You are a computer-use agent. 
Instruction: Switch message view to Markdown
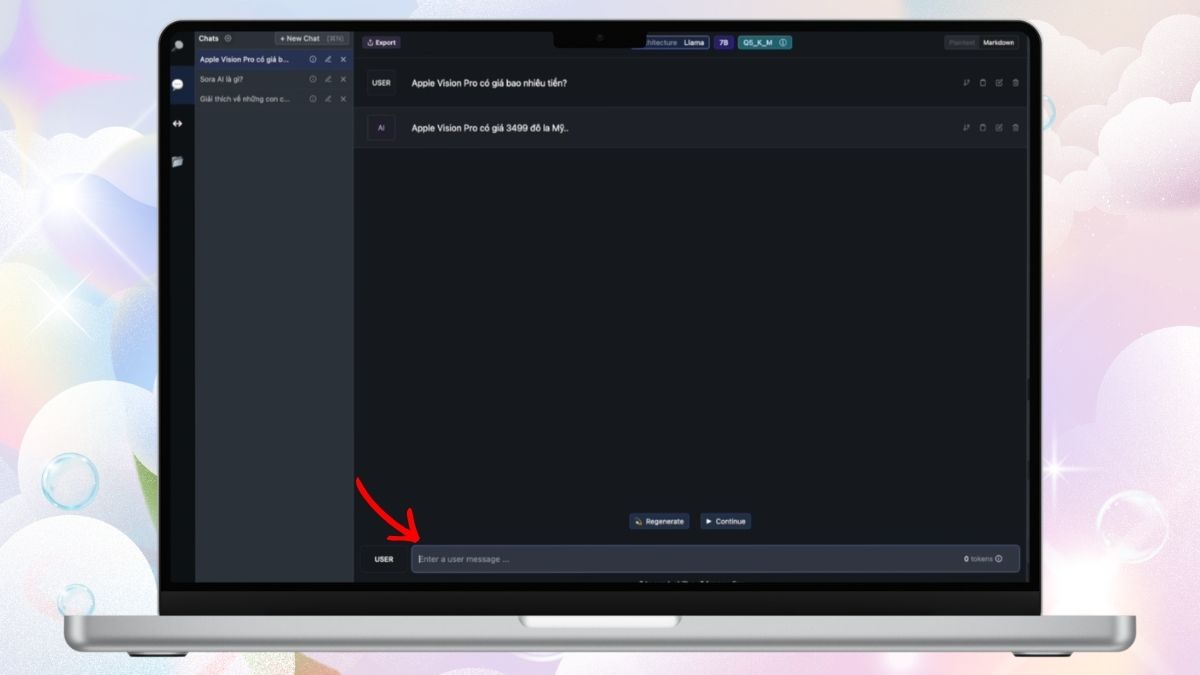pos(998,43)
